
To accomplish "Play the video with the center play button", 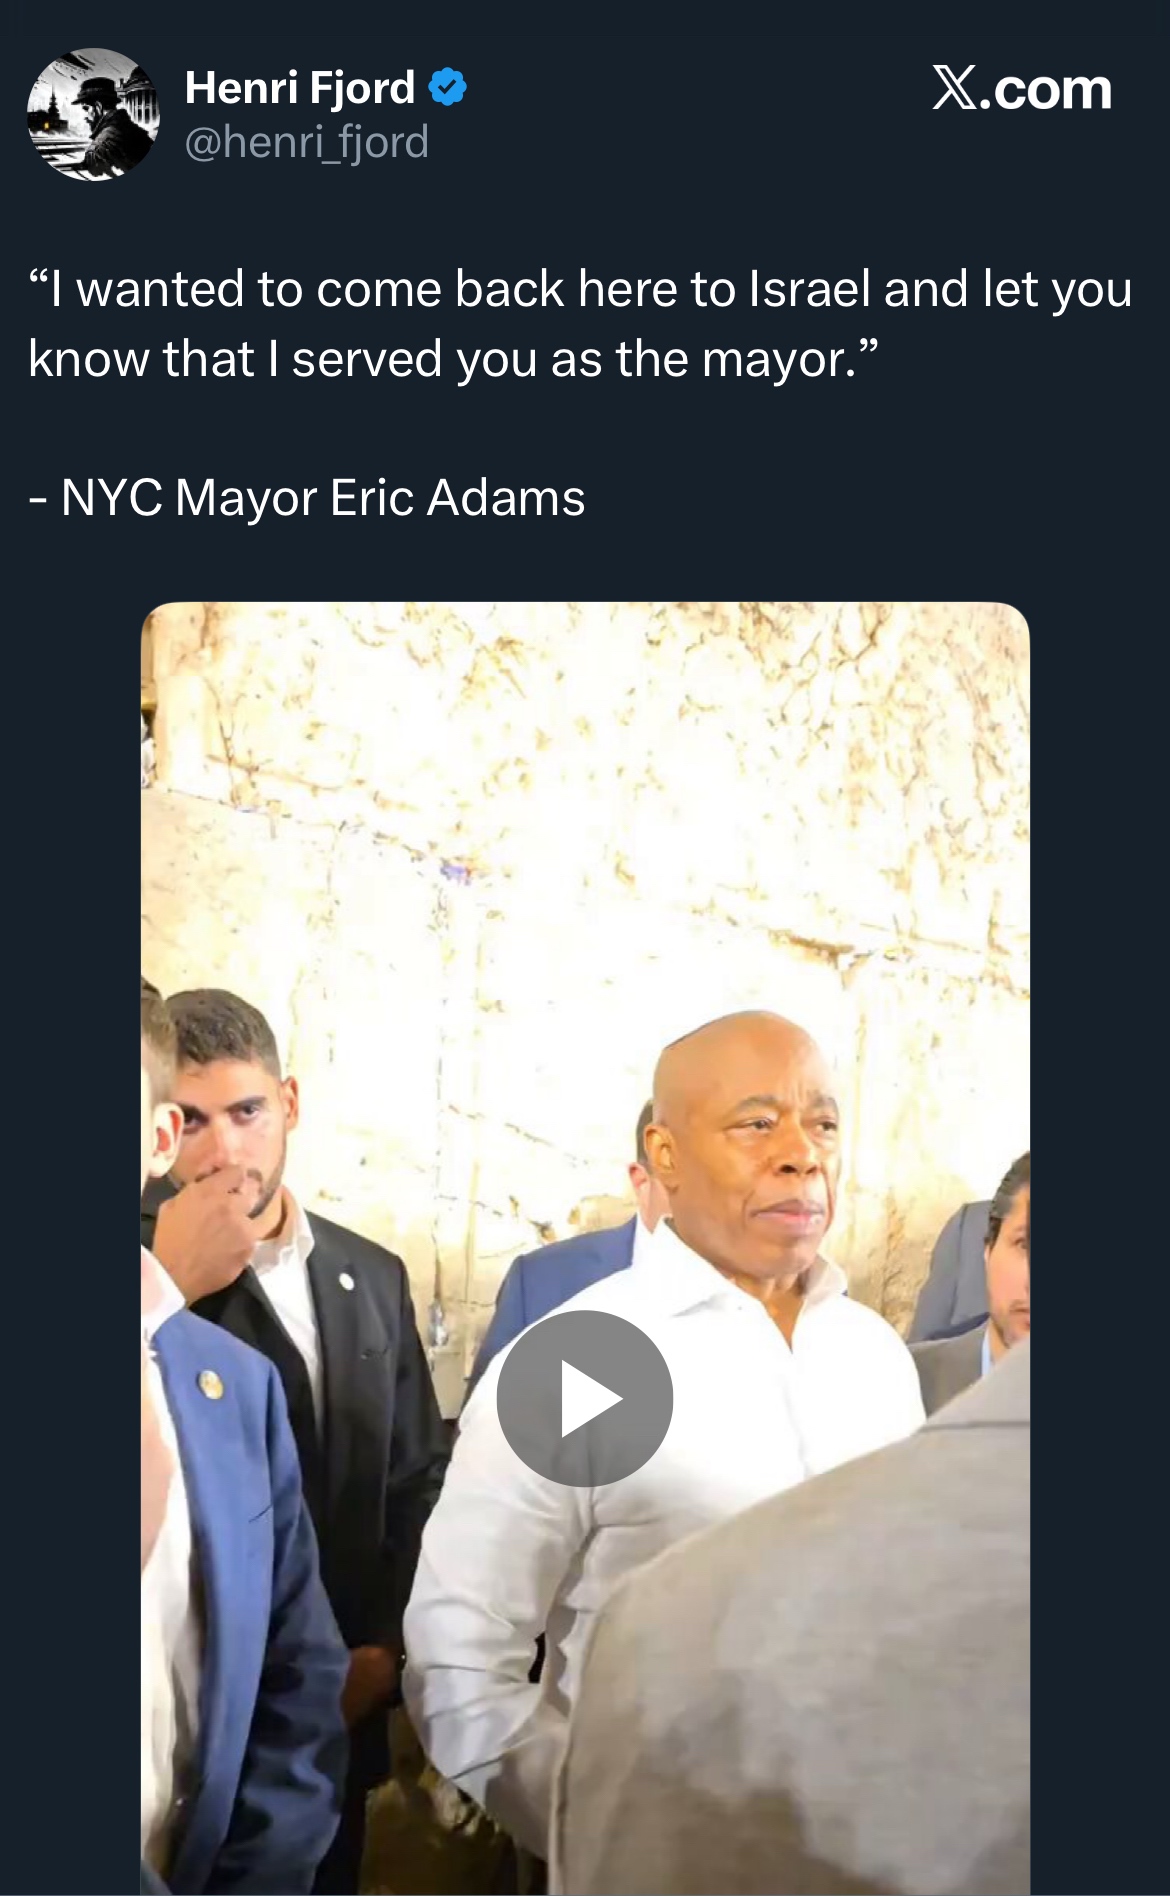I will pyautogui.click(x=585, y=1398).
